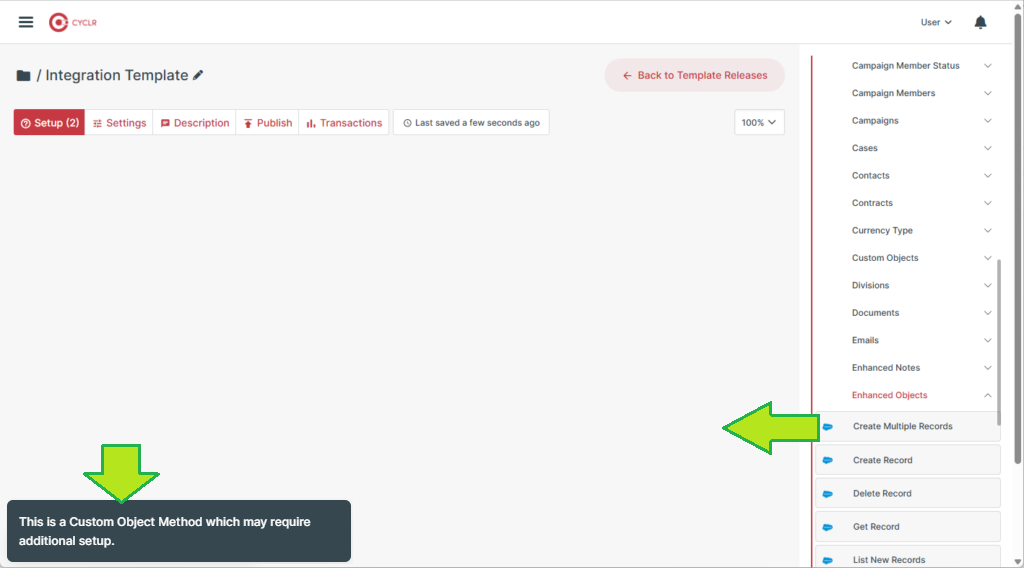Expand the Contacts category
This screenshot has width=1024, height=568.
921,176
